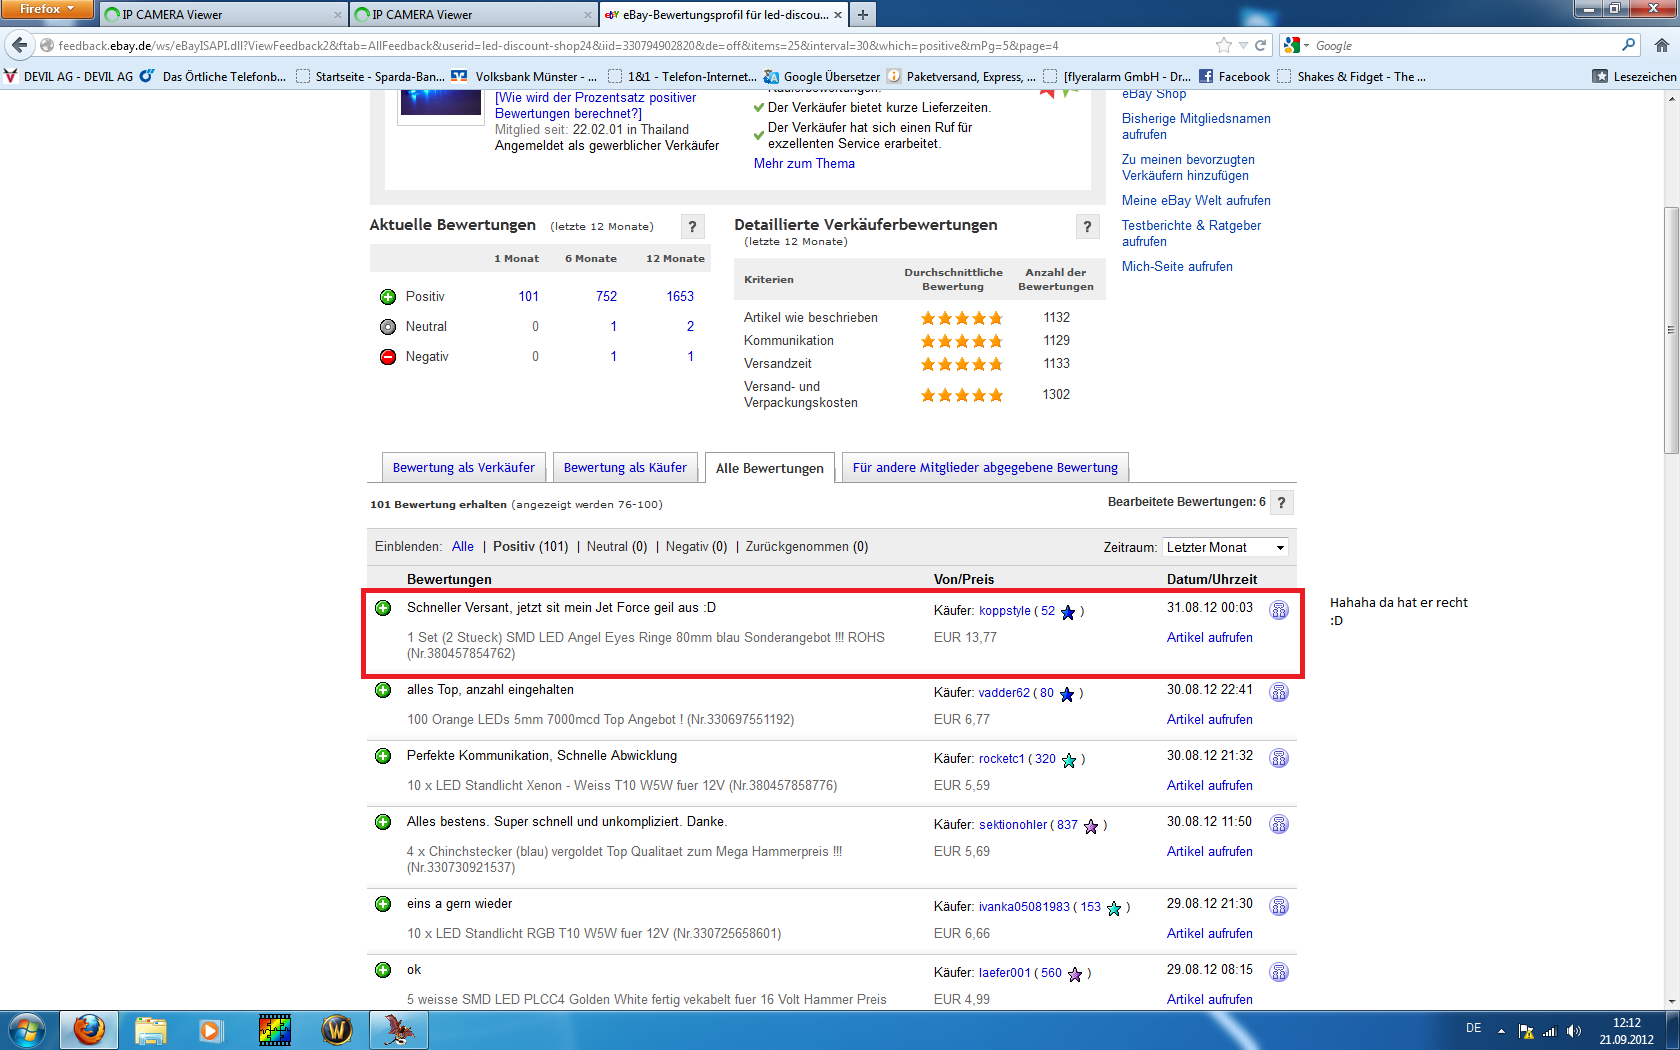Viewport: 1680px width, 1050px height.
Task: Click the green positive icon next to Positiv
Action: tap(388, 297)
